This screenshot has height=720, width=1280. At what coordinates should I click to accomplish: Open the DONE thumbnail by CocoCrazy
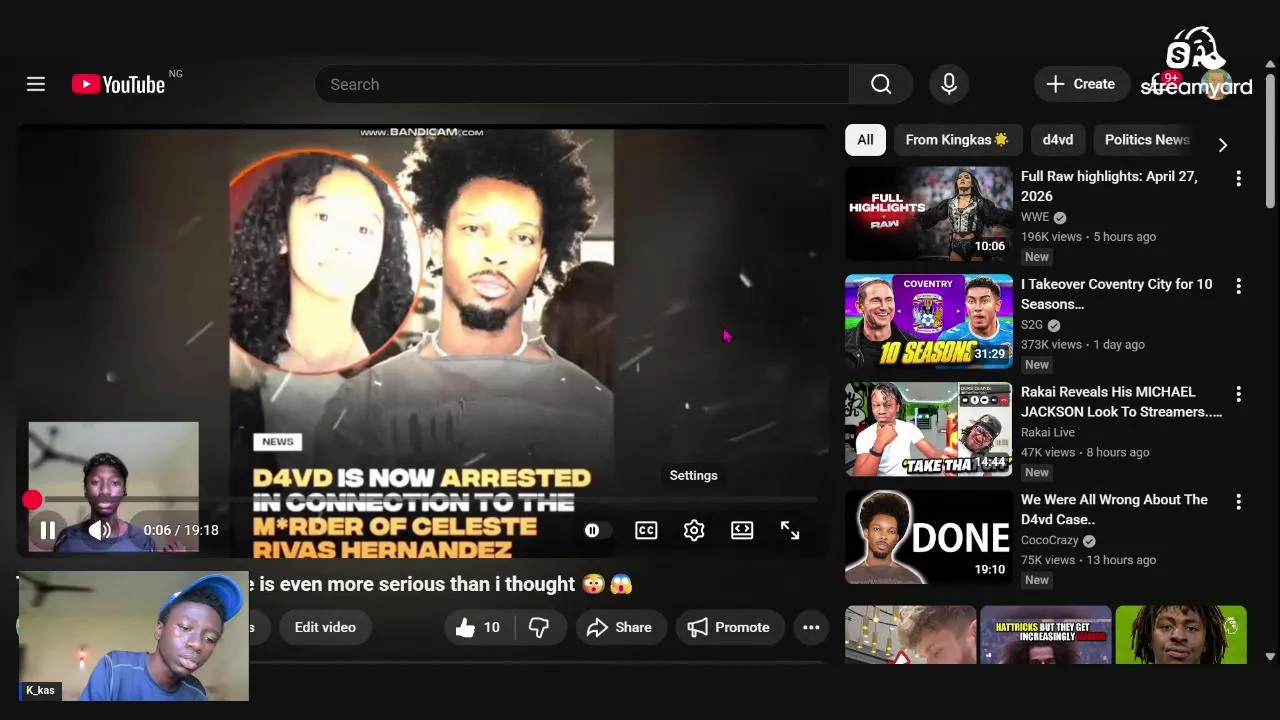coord(929,537)
